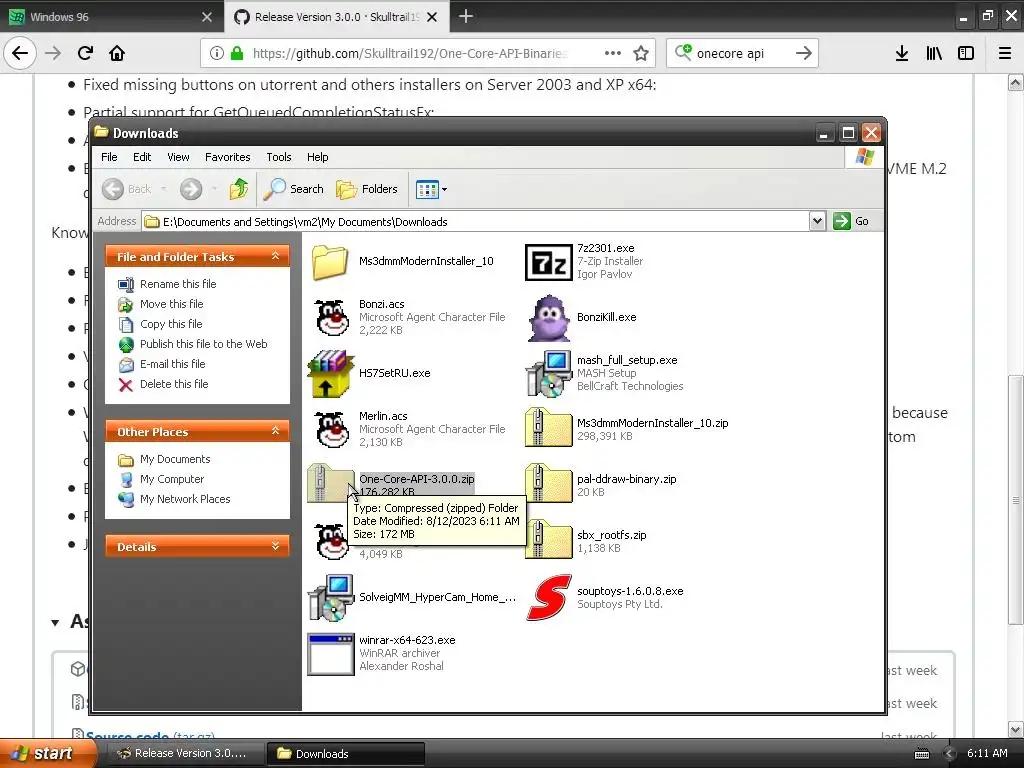The width and height of the screenshot is (1024, 768).
Task: Click the Windows Start button
Action: tap(46, 753)
